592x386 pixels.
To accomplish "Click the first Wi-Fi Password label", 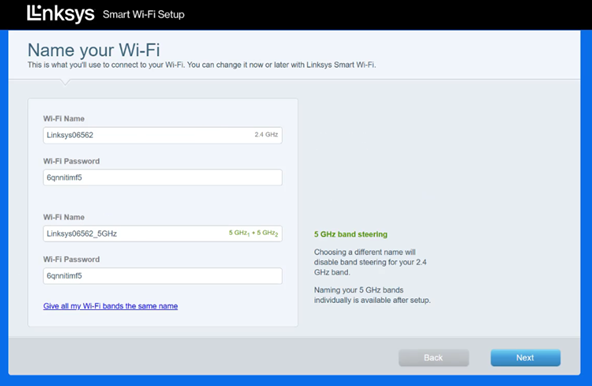I will point(71,161).
